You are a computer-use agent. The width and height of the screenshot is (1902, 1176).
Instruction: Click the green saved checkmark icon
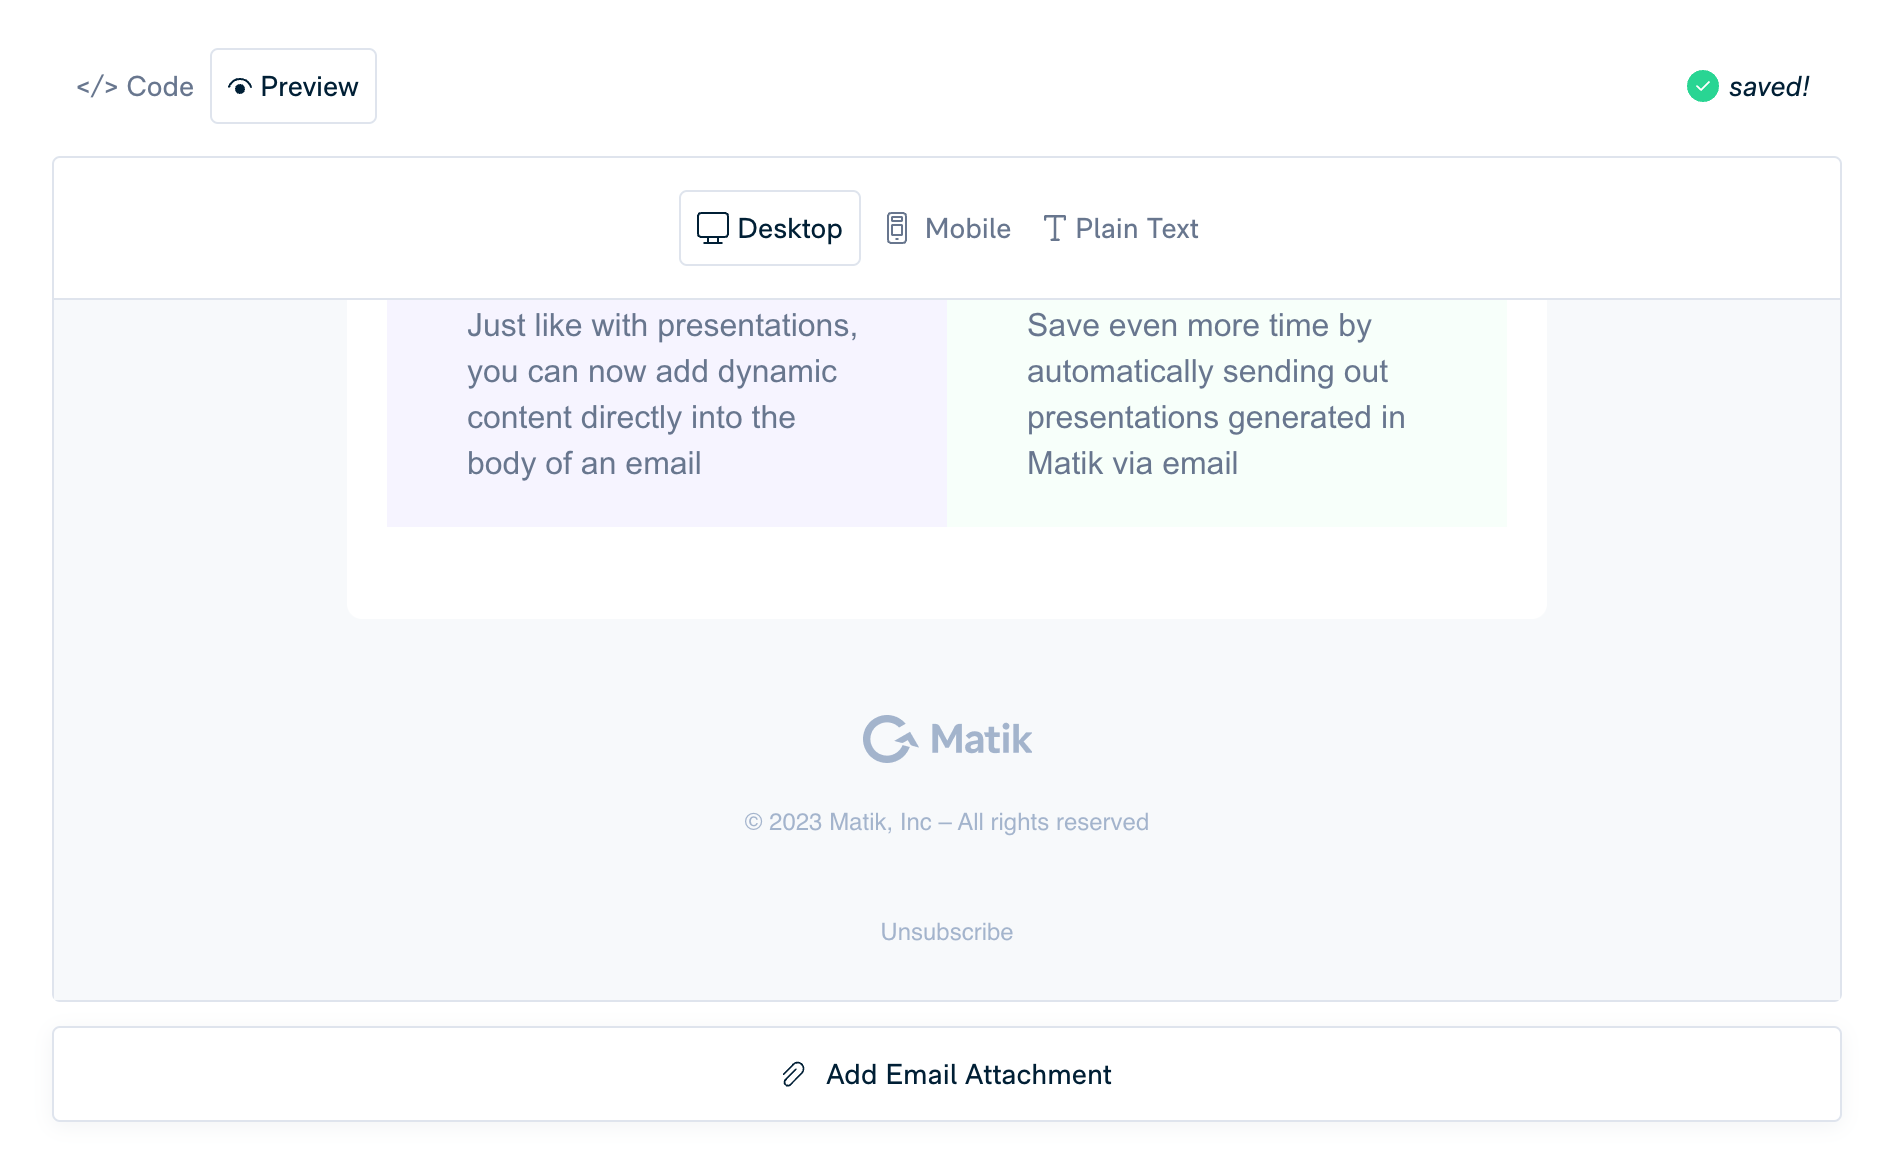(x=1703, y=87)
